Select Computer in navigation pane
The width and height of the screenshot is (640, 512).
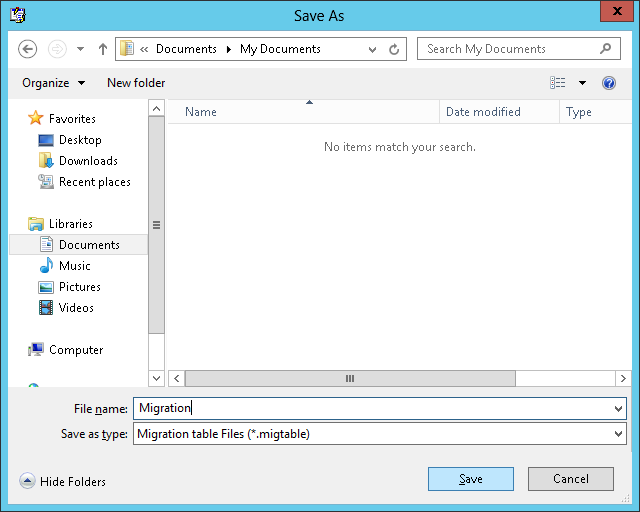[75, 350]
